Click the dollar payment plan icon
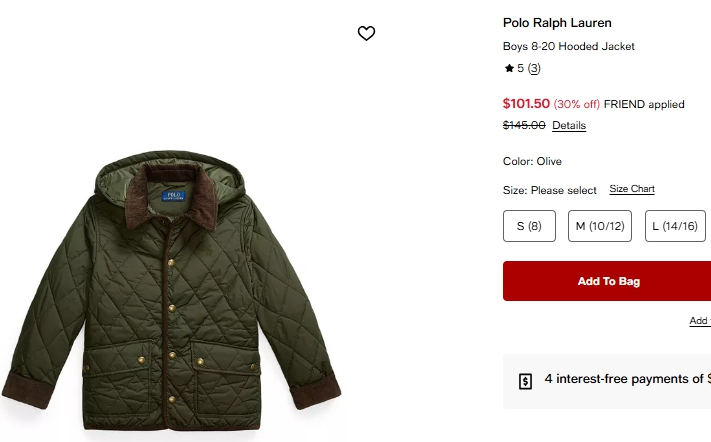This screenshot has width=711, height=442. coord(526,381)
